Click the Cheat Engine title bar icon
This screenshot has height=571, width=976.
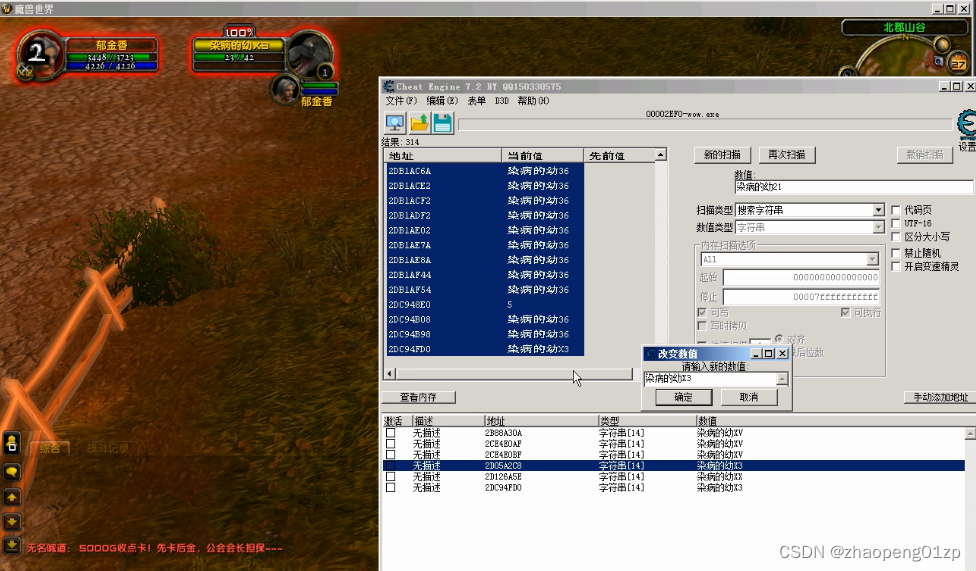[388, 87]
